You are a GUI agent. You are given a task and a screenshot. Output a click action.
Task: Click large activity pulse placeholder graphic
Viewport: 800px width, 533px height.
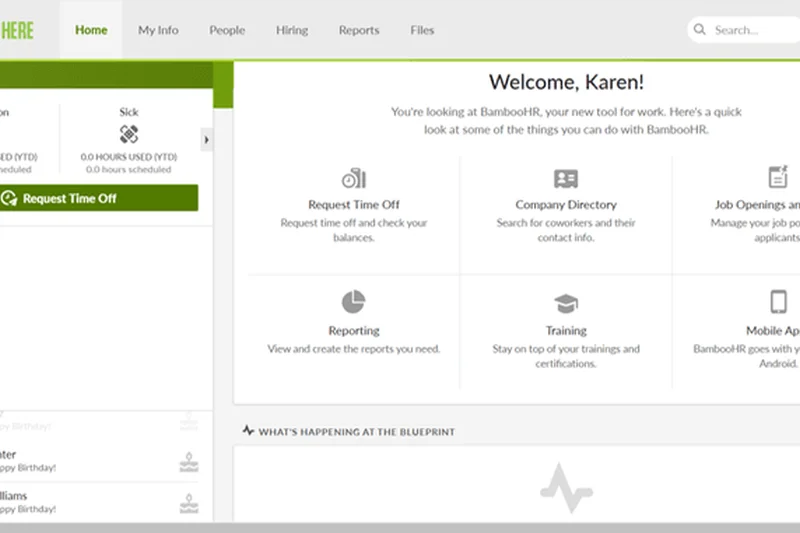[x=566, y=488]
